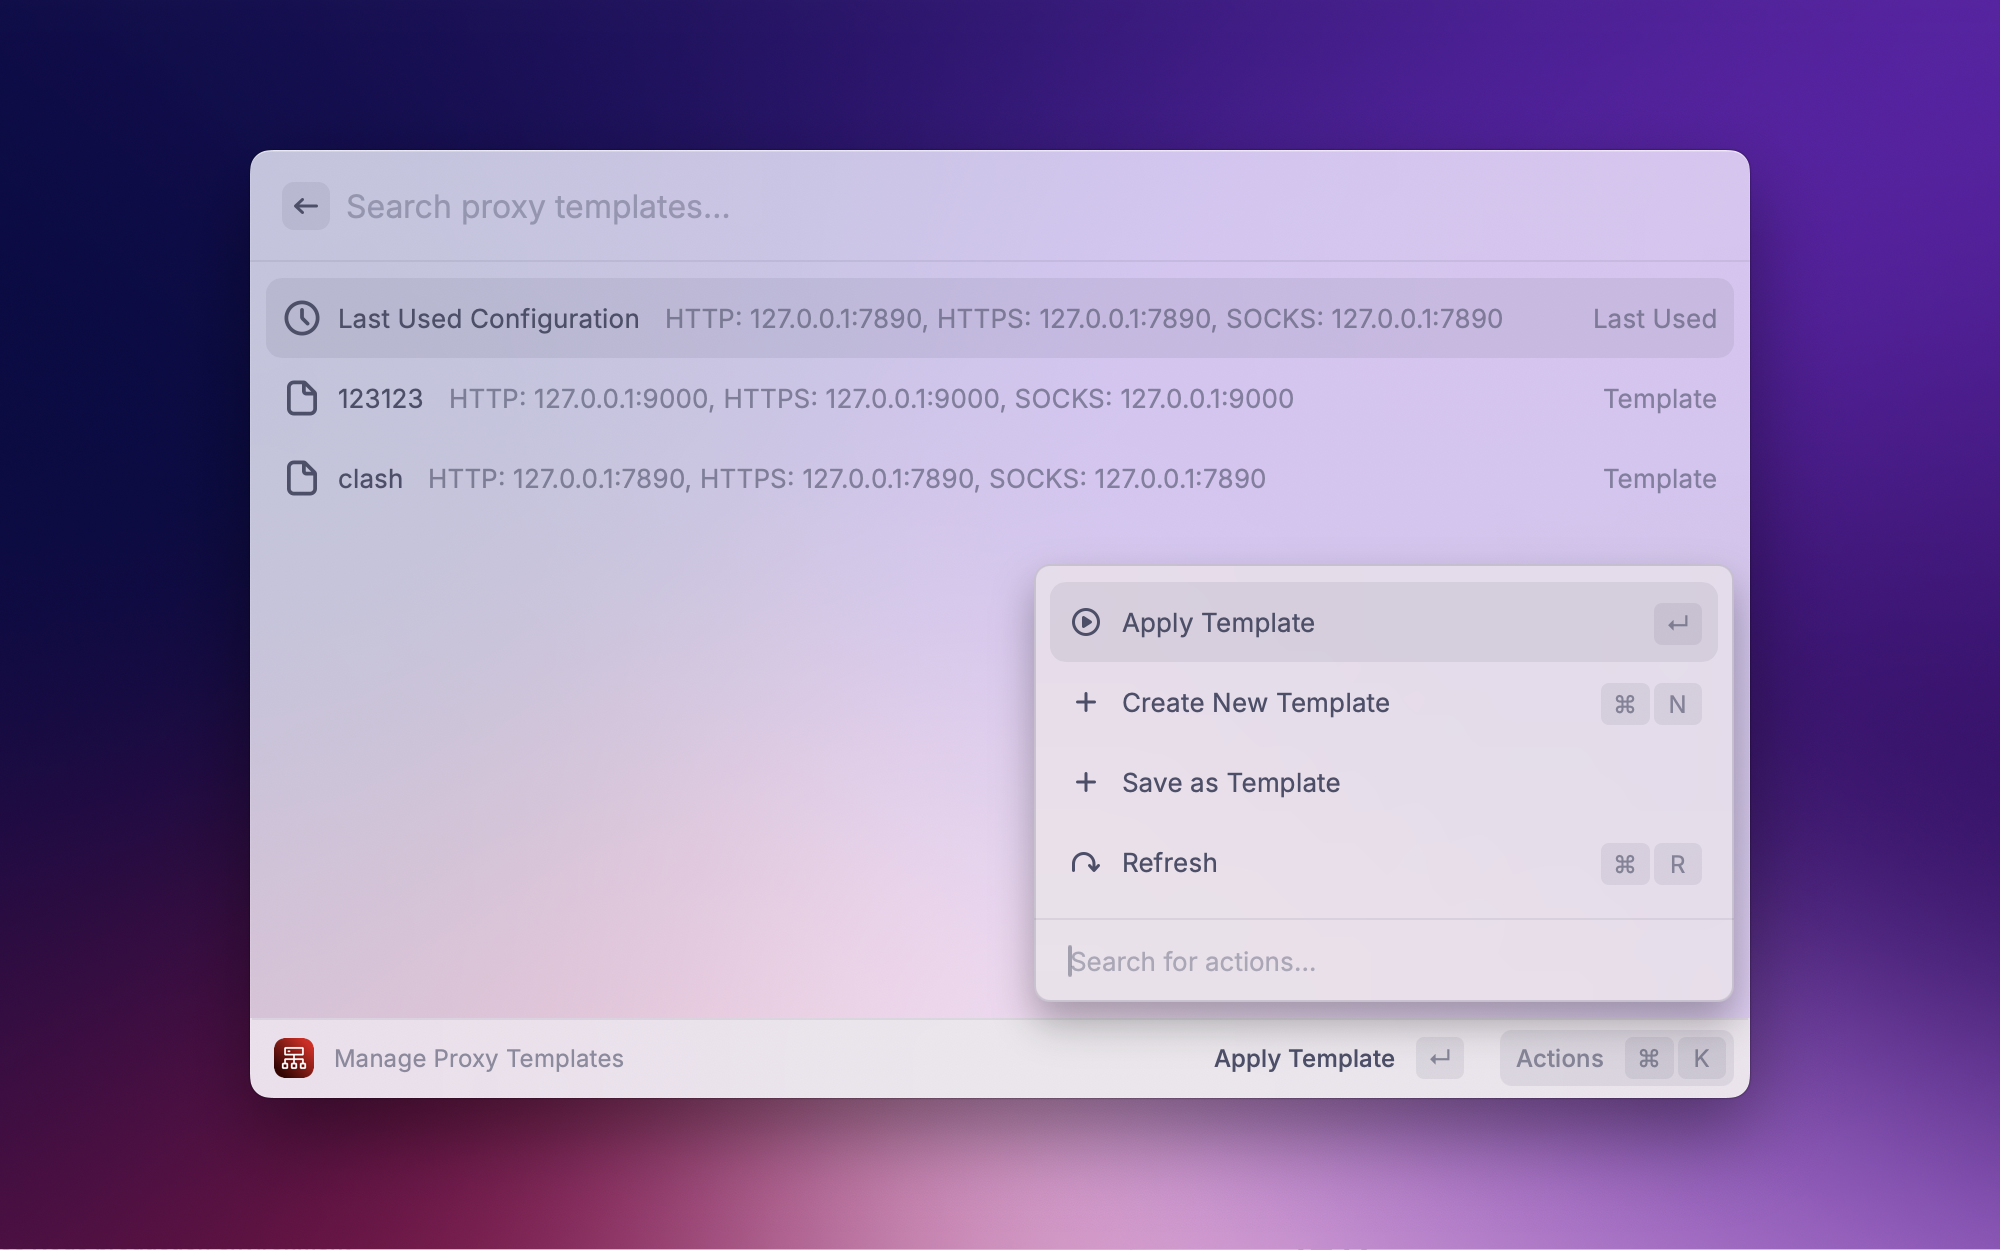This screenshot has width=2000, height=1250.
Task: Click Apply Template in the bottom bar
Action: point(1304,1058)
